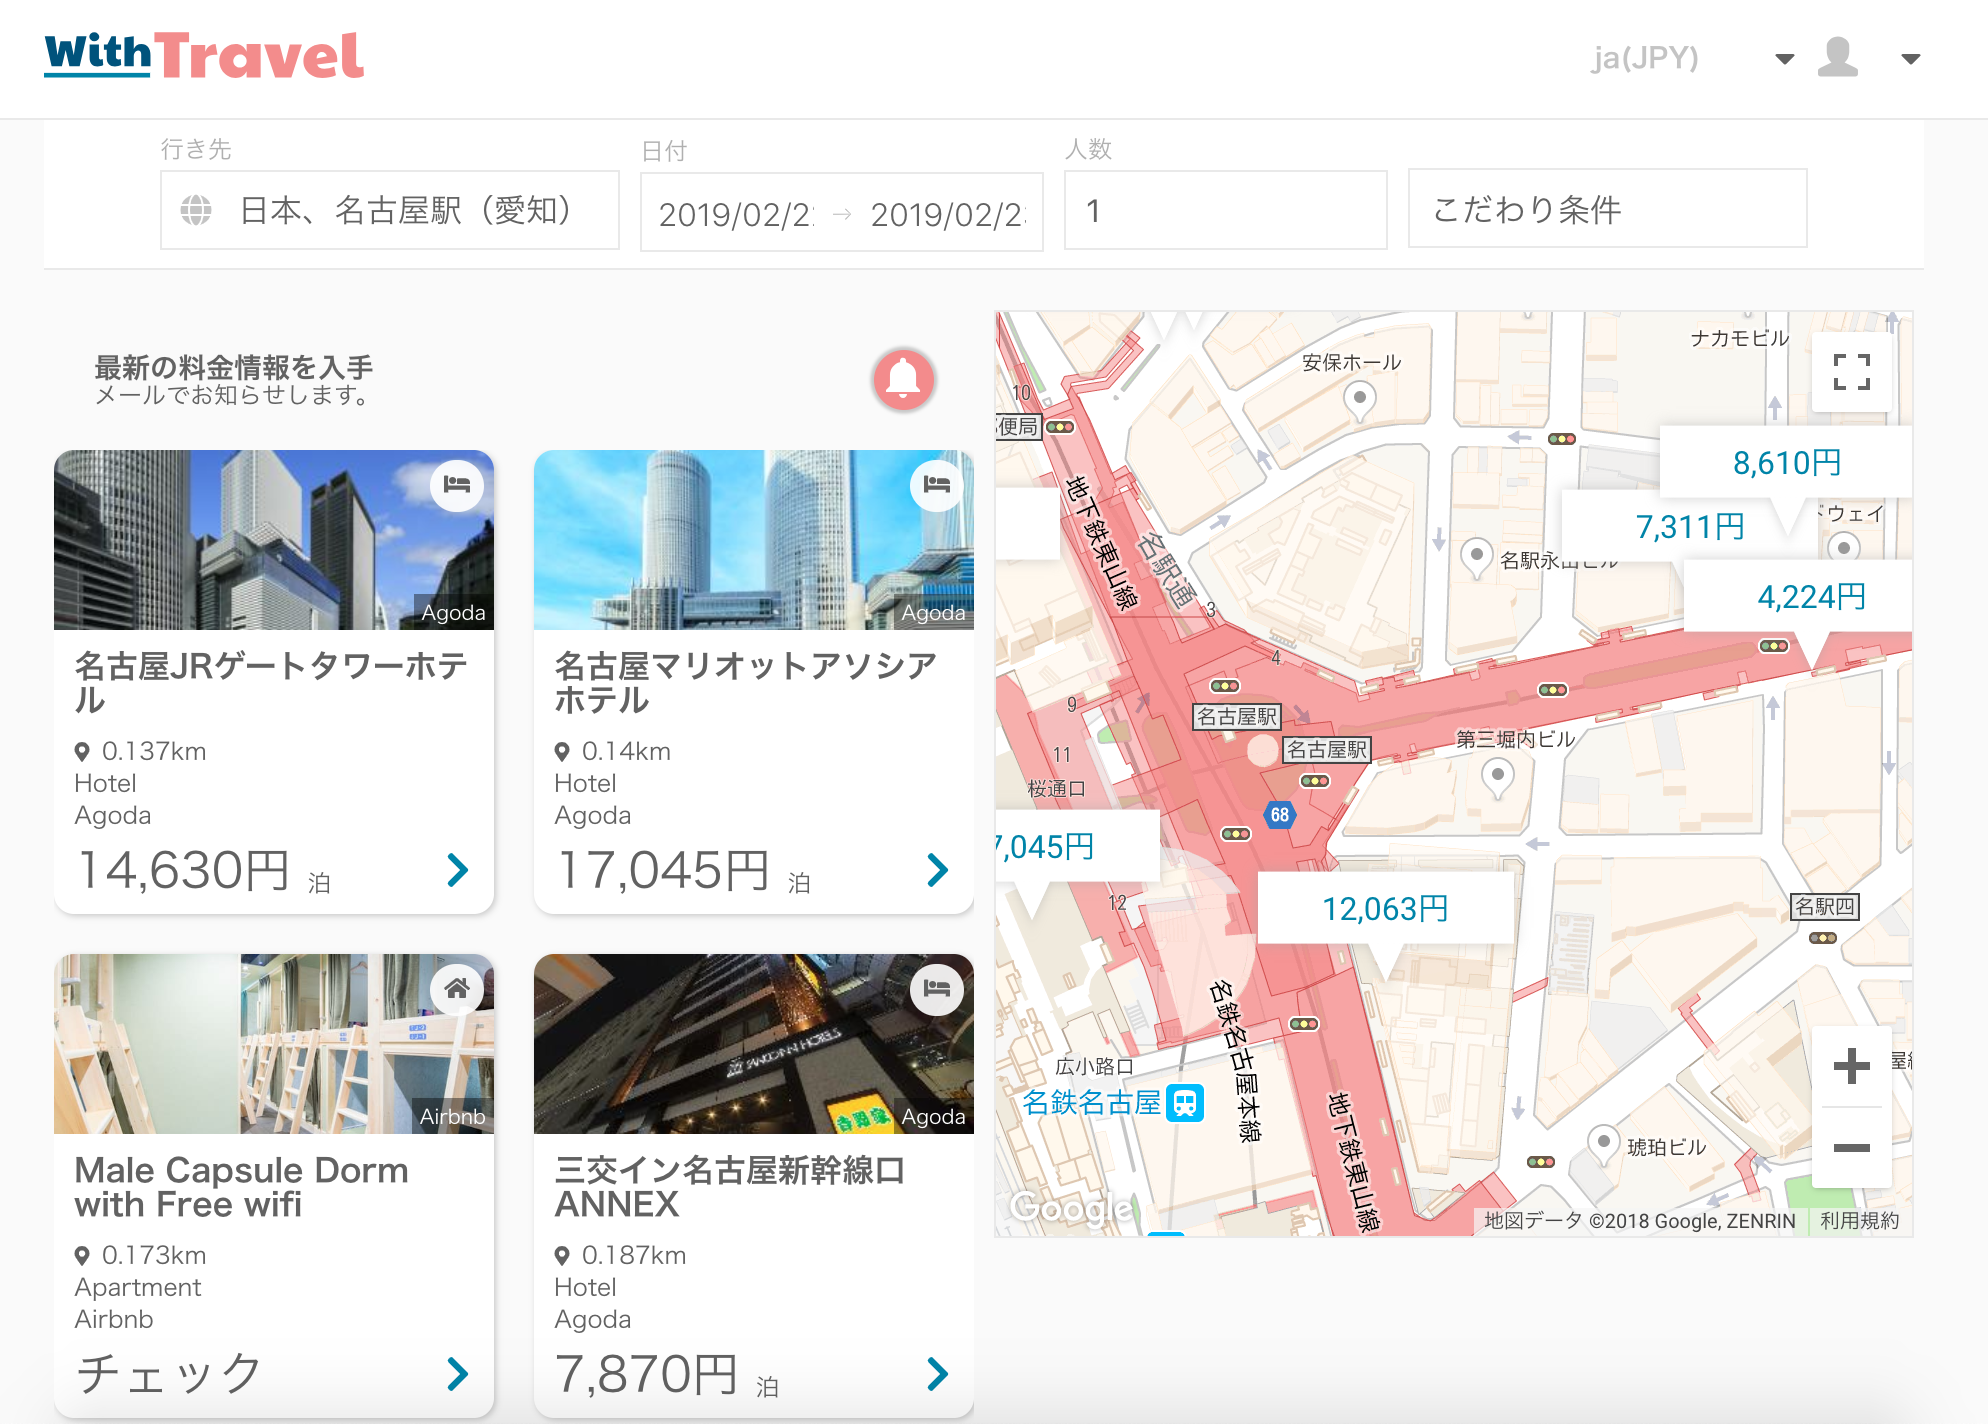Click the user profile avatar icon
1988x1424 pixels.
tap(1838, 58)
